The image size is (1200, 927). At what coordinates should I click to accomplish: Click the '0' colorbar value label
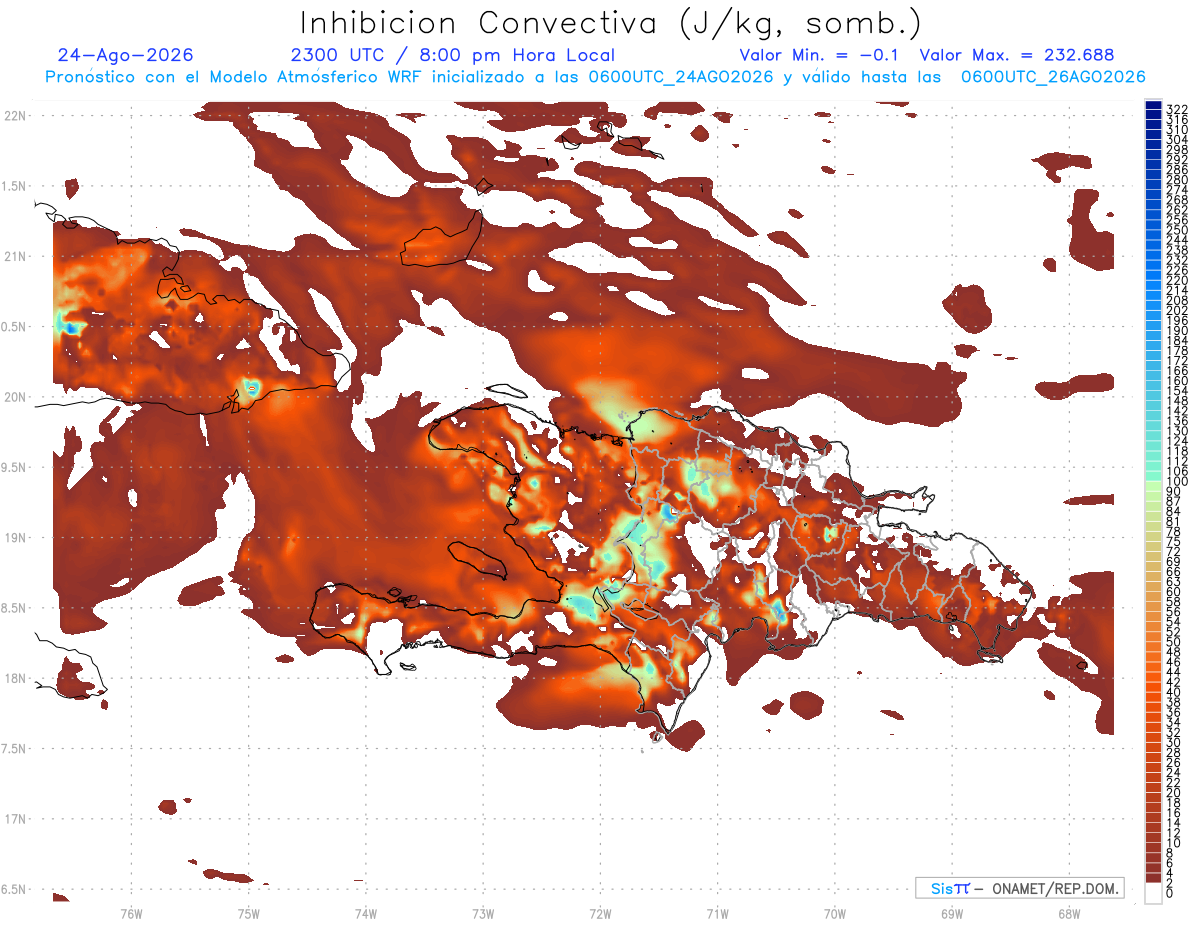pos(1170,894)
